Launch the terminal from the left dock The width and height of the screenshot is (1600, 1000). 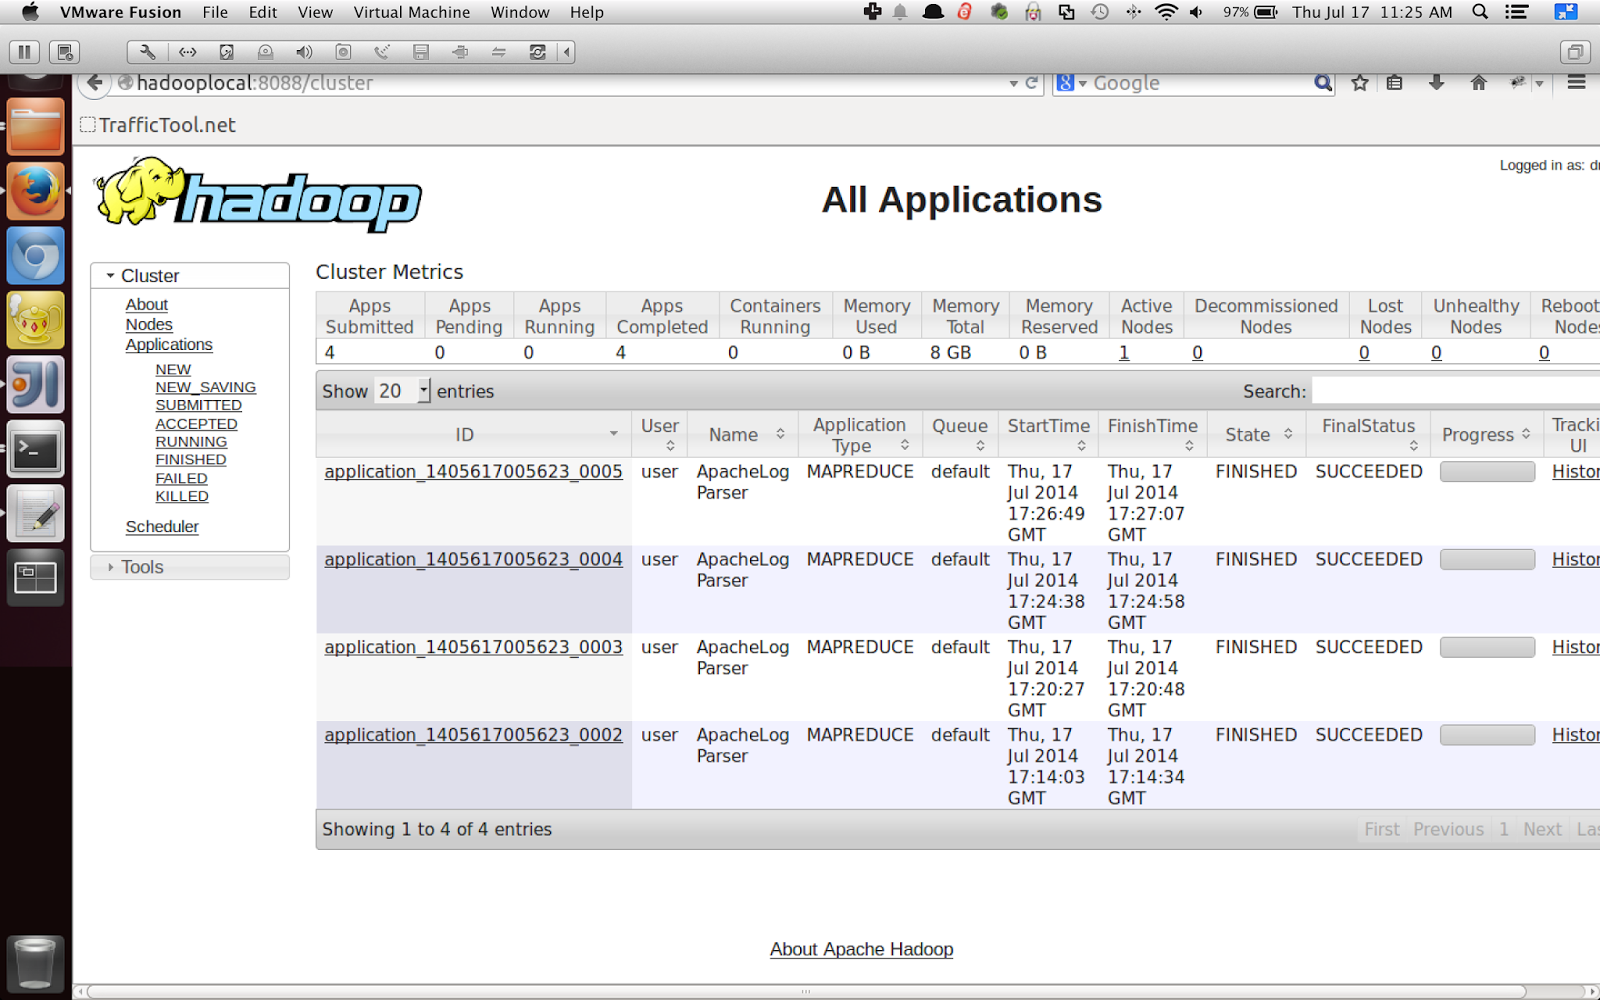point(35,449)
